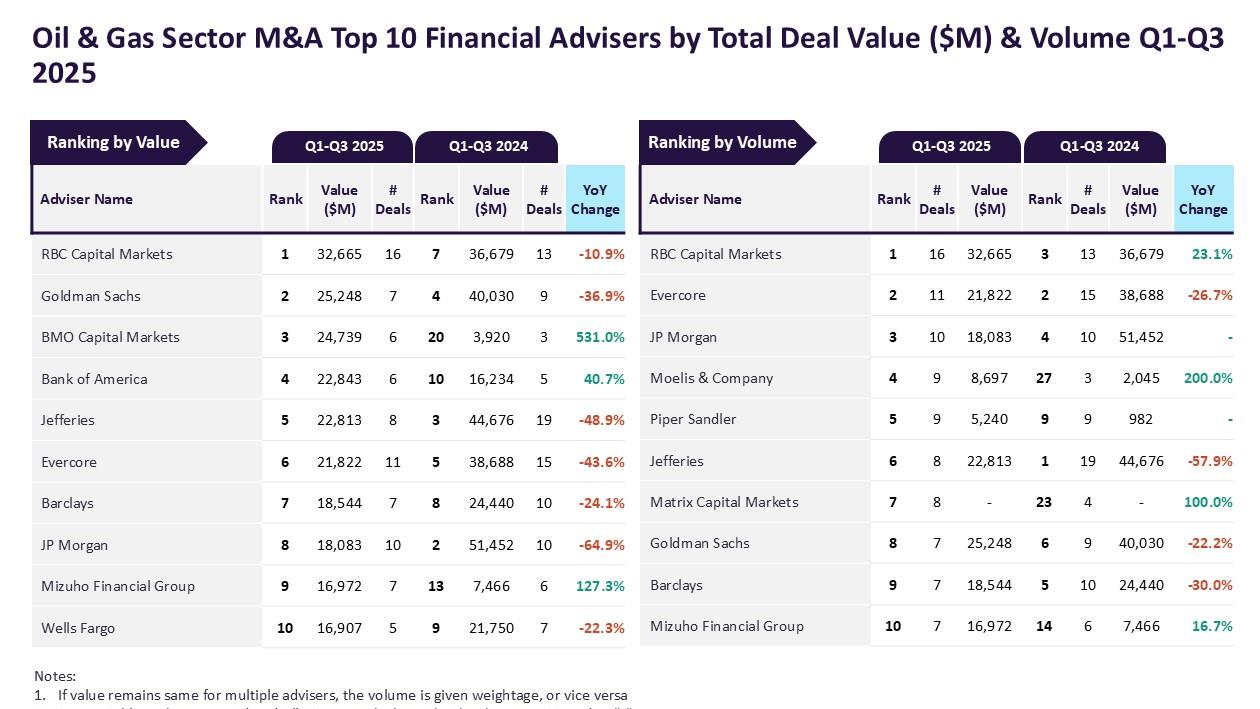Click the "Ranking by Volume" banner label
The height and width of the screenshot is (709, 1260).
[722, 142]
